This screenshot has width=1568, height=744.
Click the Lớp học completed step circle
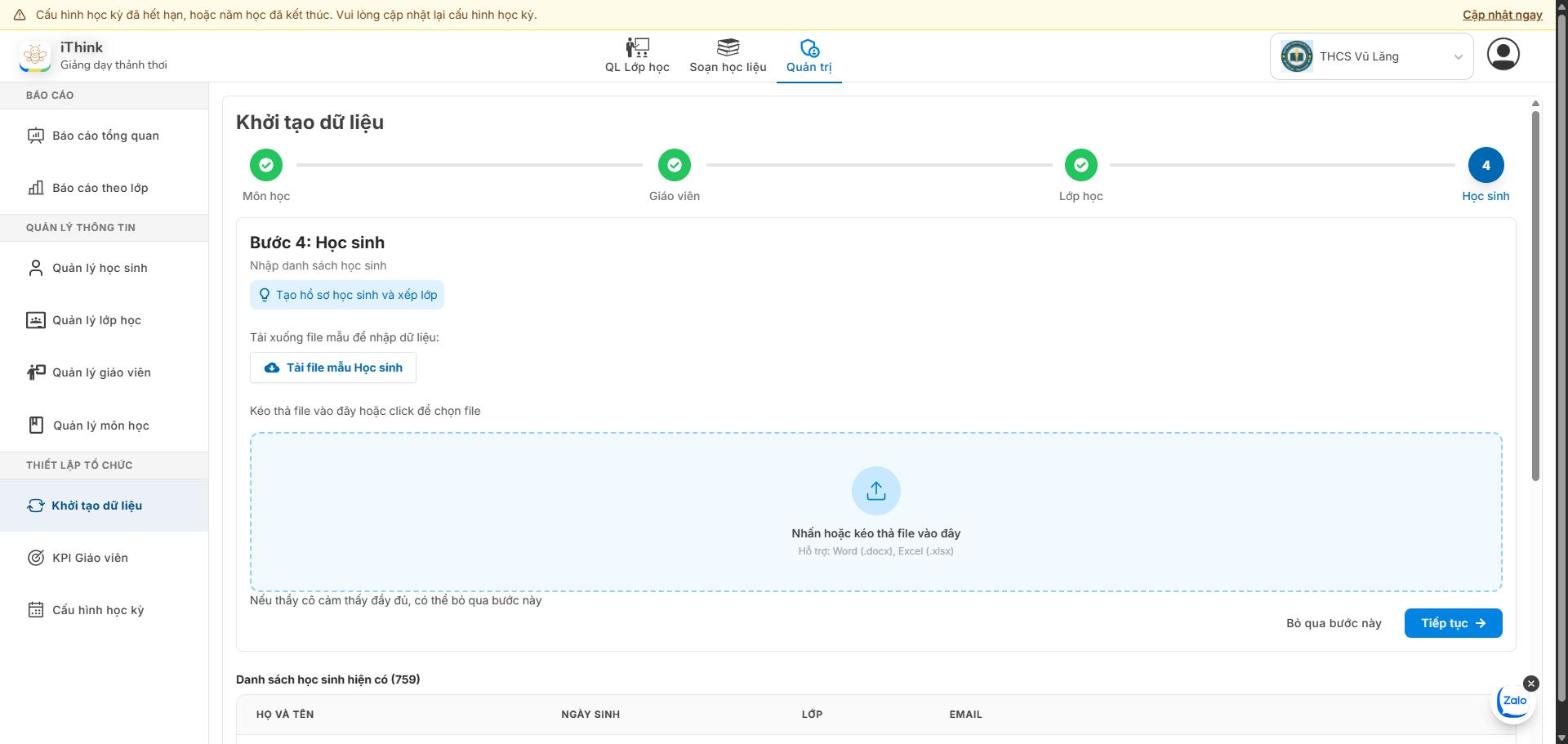(x=1081, y=165)
